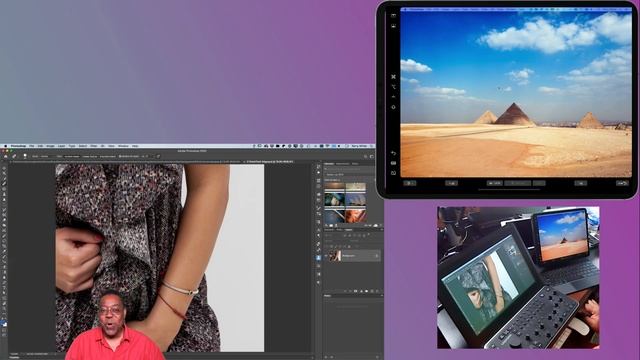
Task: Select the beige top-right library thumbnail
Action: (x=356, y=187)
